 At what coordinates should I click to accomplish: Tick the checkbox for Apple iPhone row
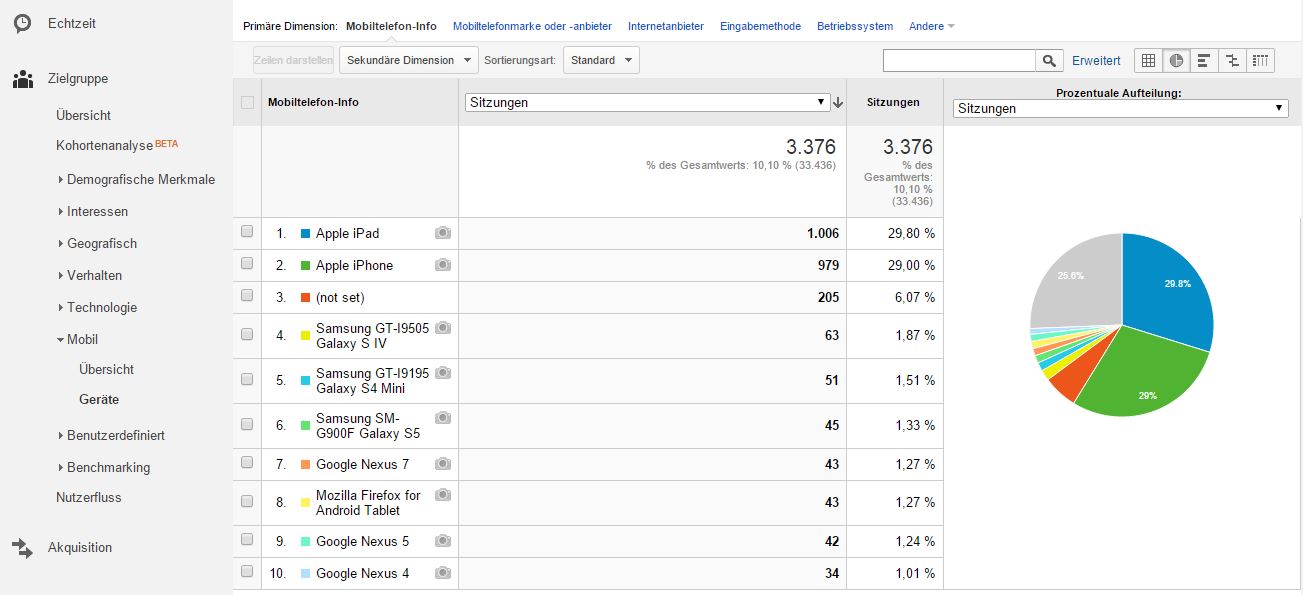coord(247,264)
